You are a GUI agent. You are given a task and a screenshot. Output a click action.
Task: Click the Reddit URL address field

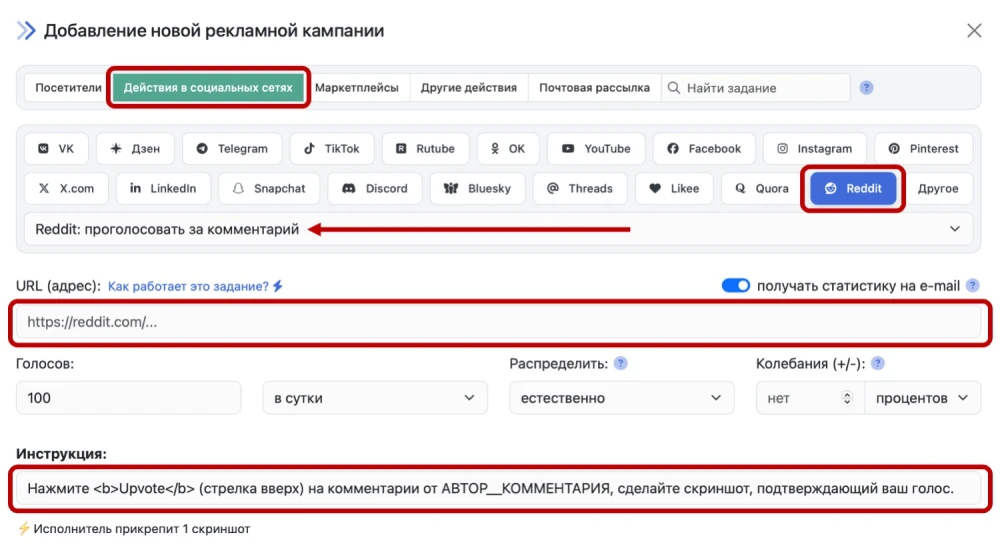click(x=500, y=323)
